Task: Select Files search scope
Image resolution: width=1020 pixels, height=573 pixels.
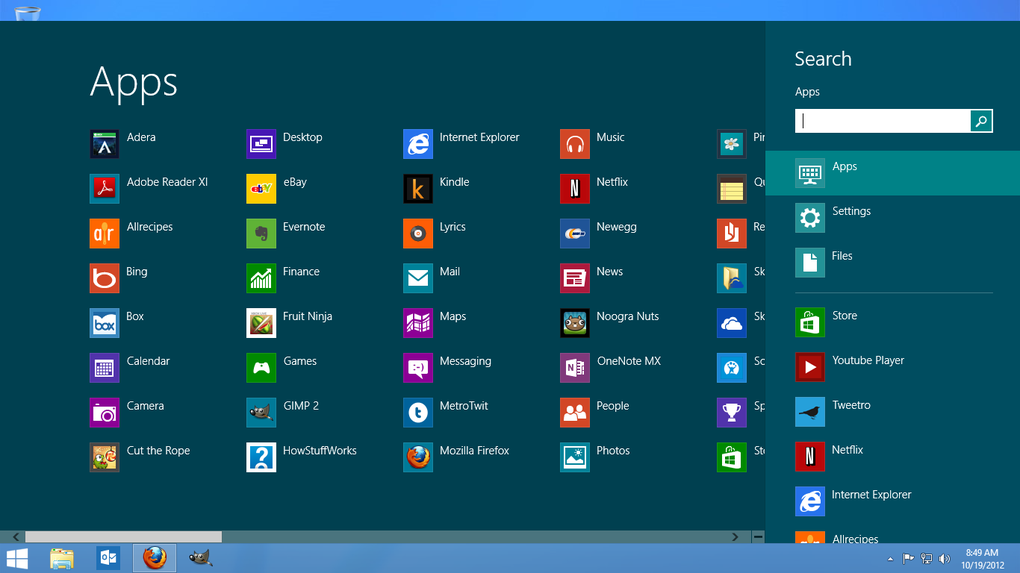Action: (x=892, y=263)
